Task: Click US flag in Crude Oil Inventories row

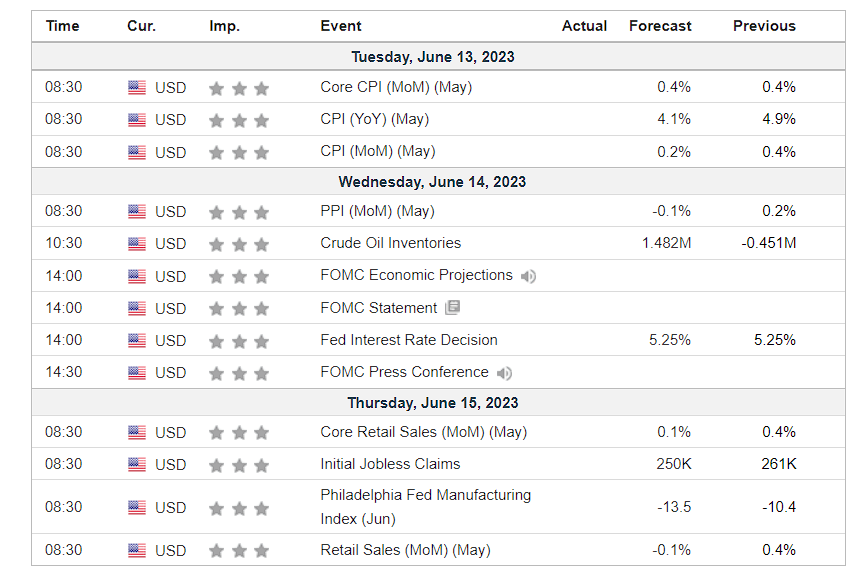Action: point(137,244)
